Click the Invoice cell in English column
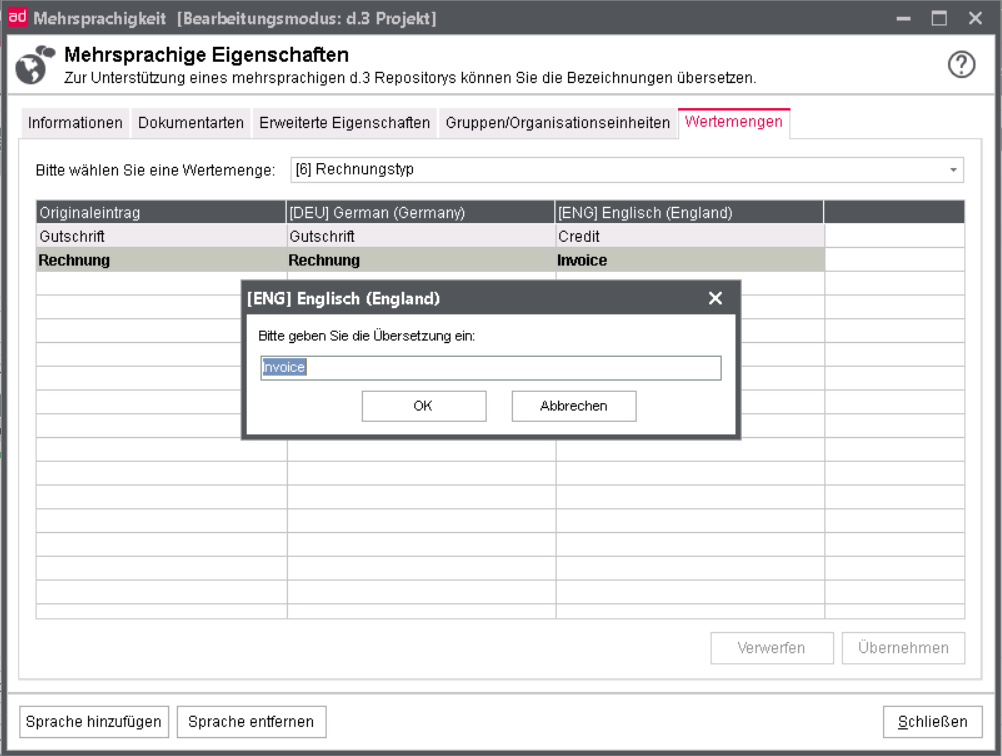This screenshot has height=756, width=1002. (x=690, y=260)
